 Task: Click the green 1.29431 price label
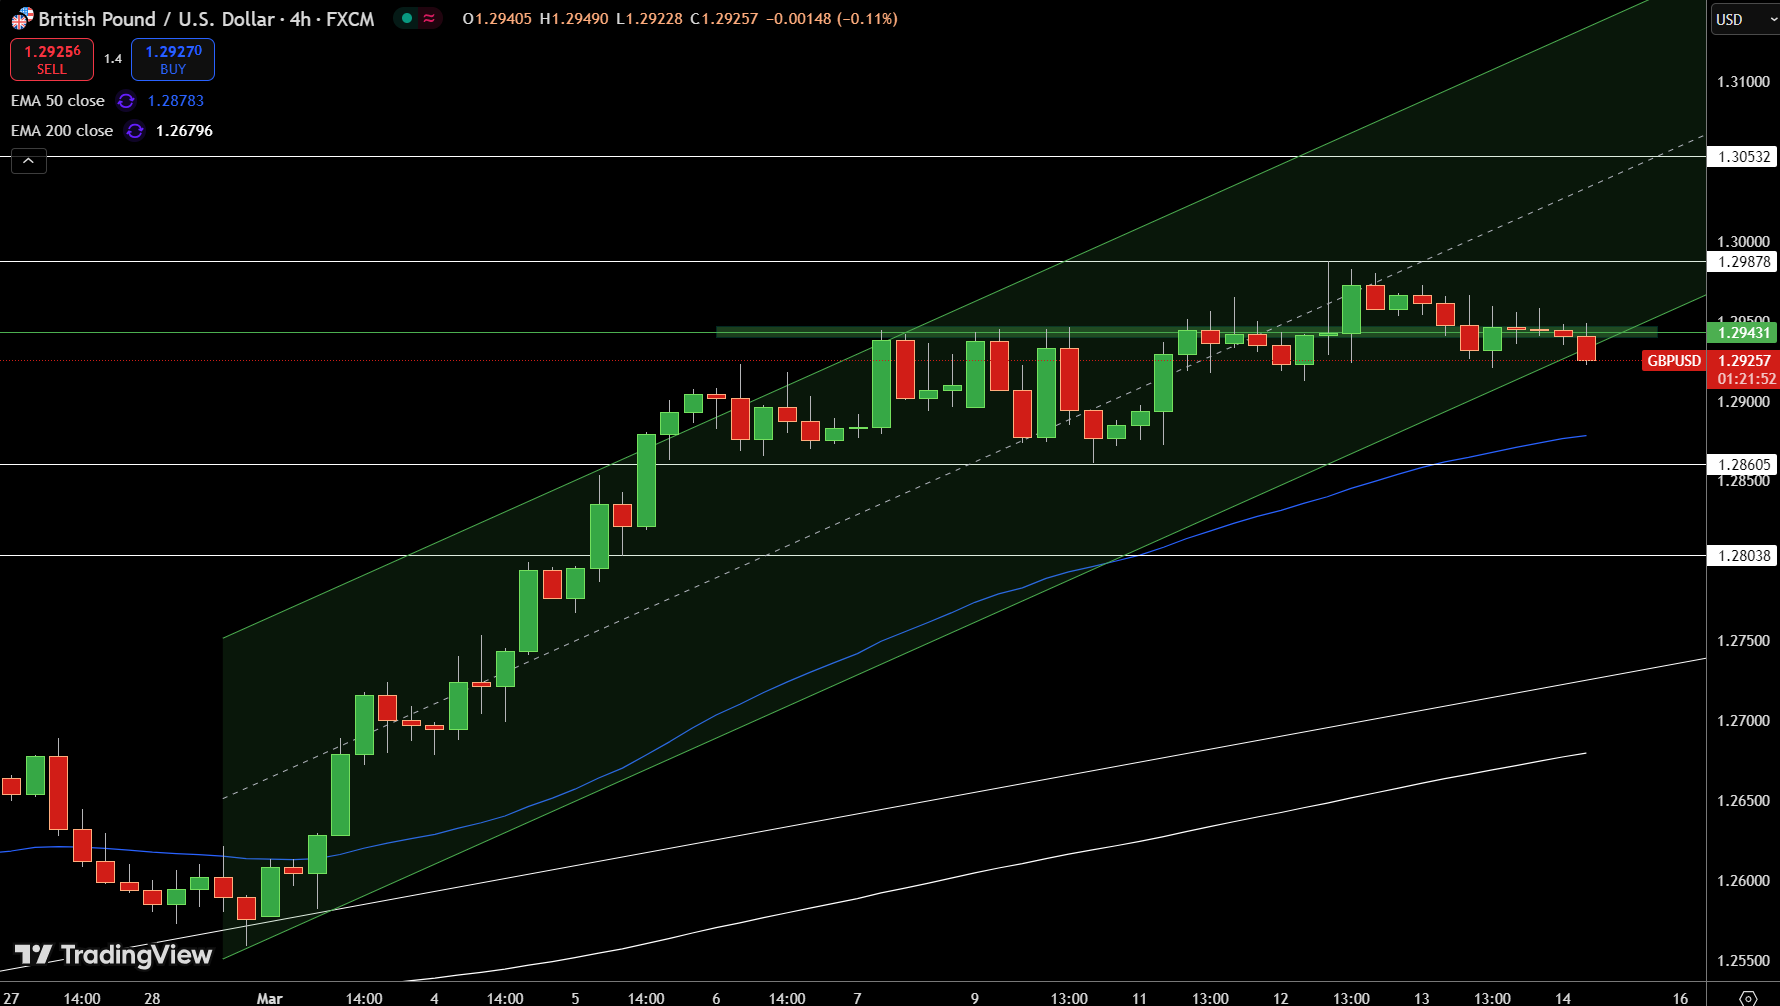tap(1743, 333)
